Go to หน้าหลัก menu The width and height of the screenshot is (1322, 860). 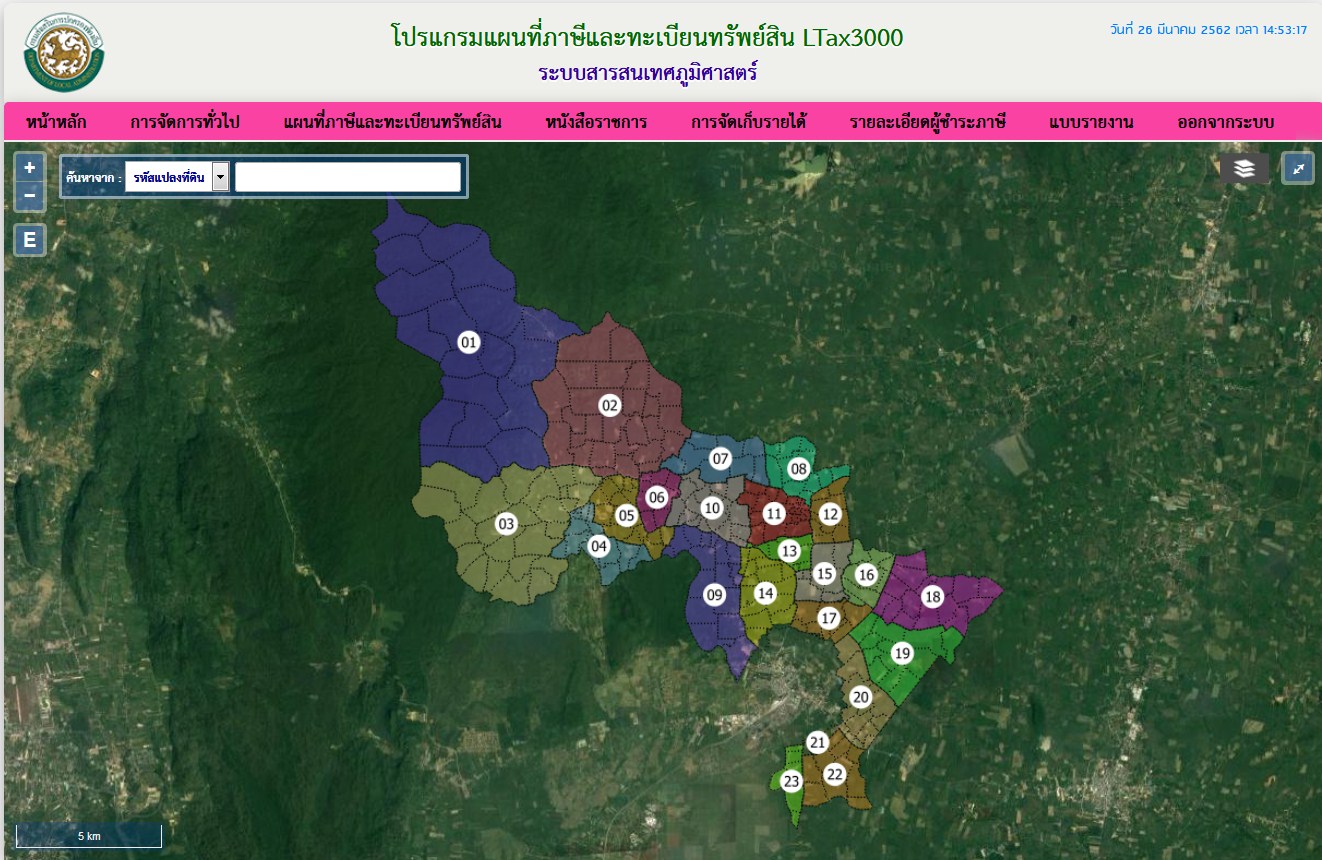pos(56,122)
